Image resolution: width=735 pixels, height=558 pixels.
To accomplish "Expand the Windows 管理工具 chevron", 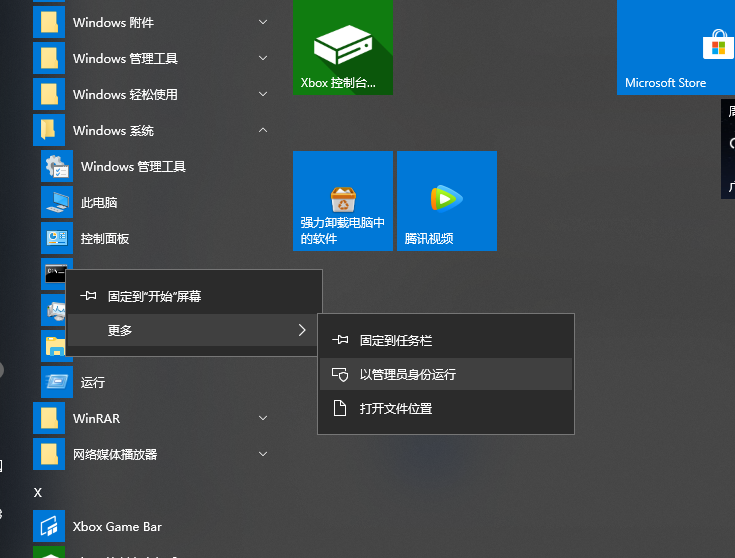I will coord(263,58).
